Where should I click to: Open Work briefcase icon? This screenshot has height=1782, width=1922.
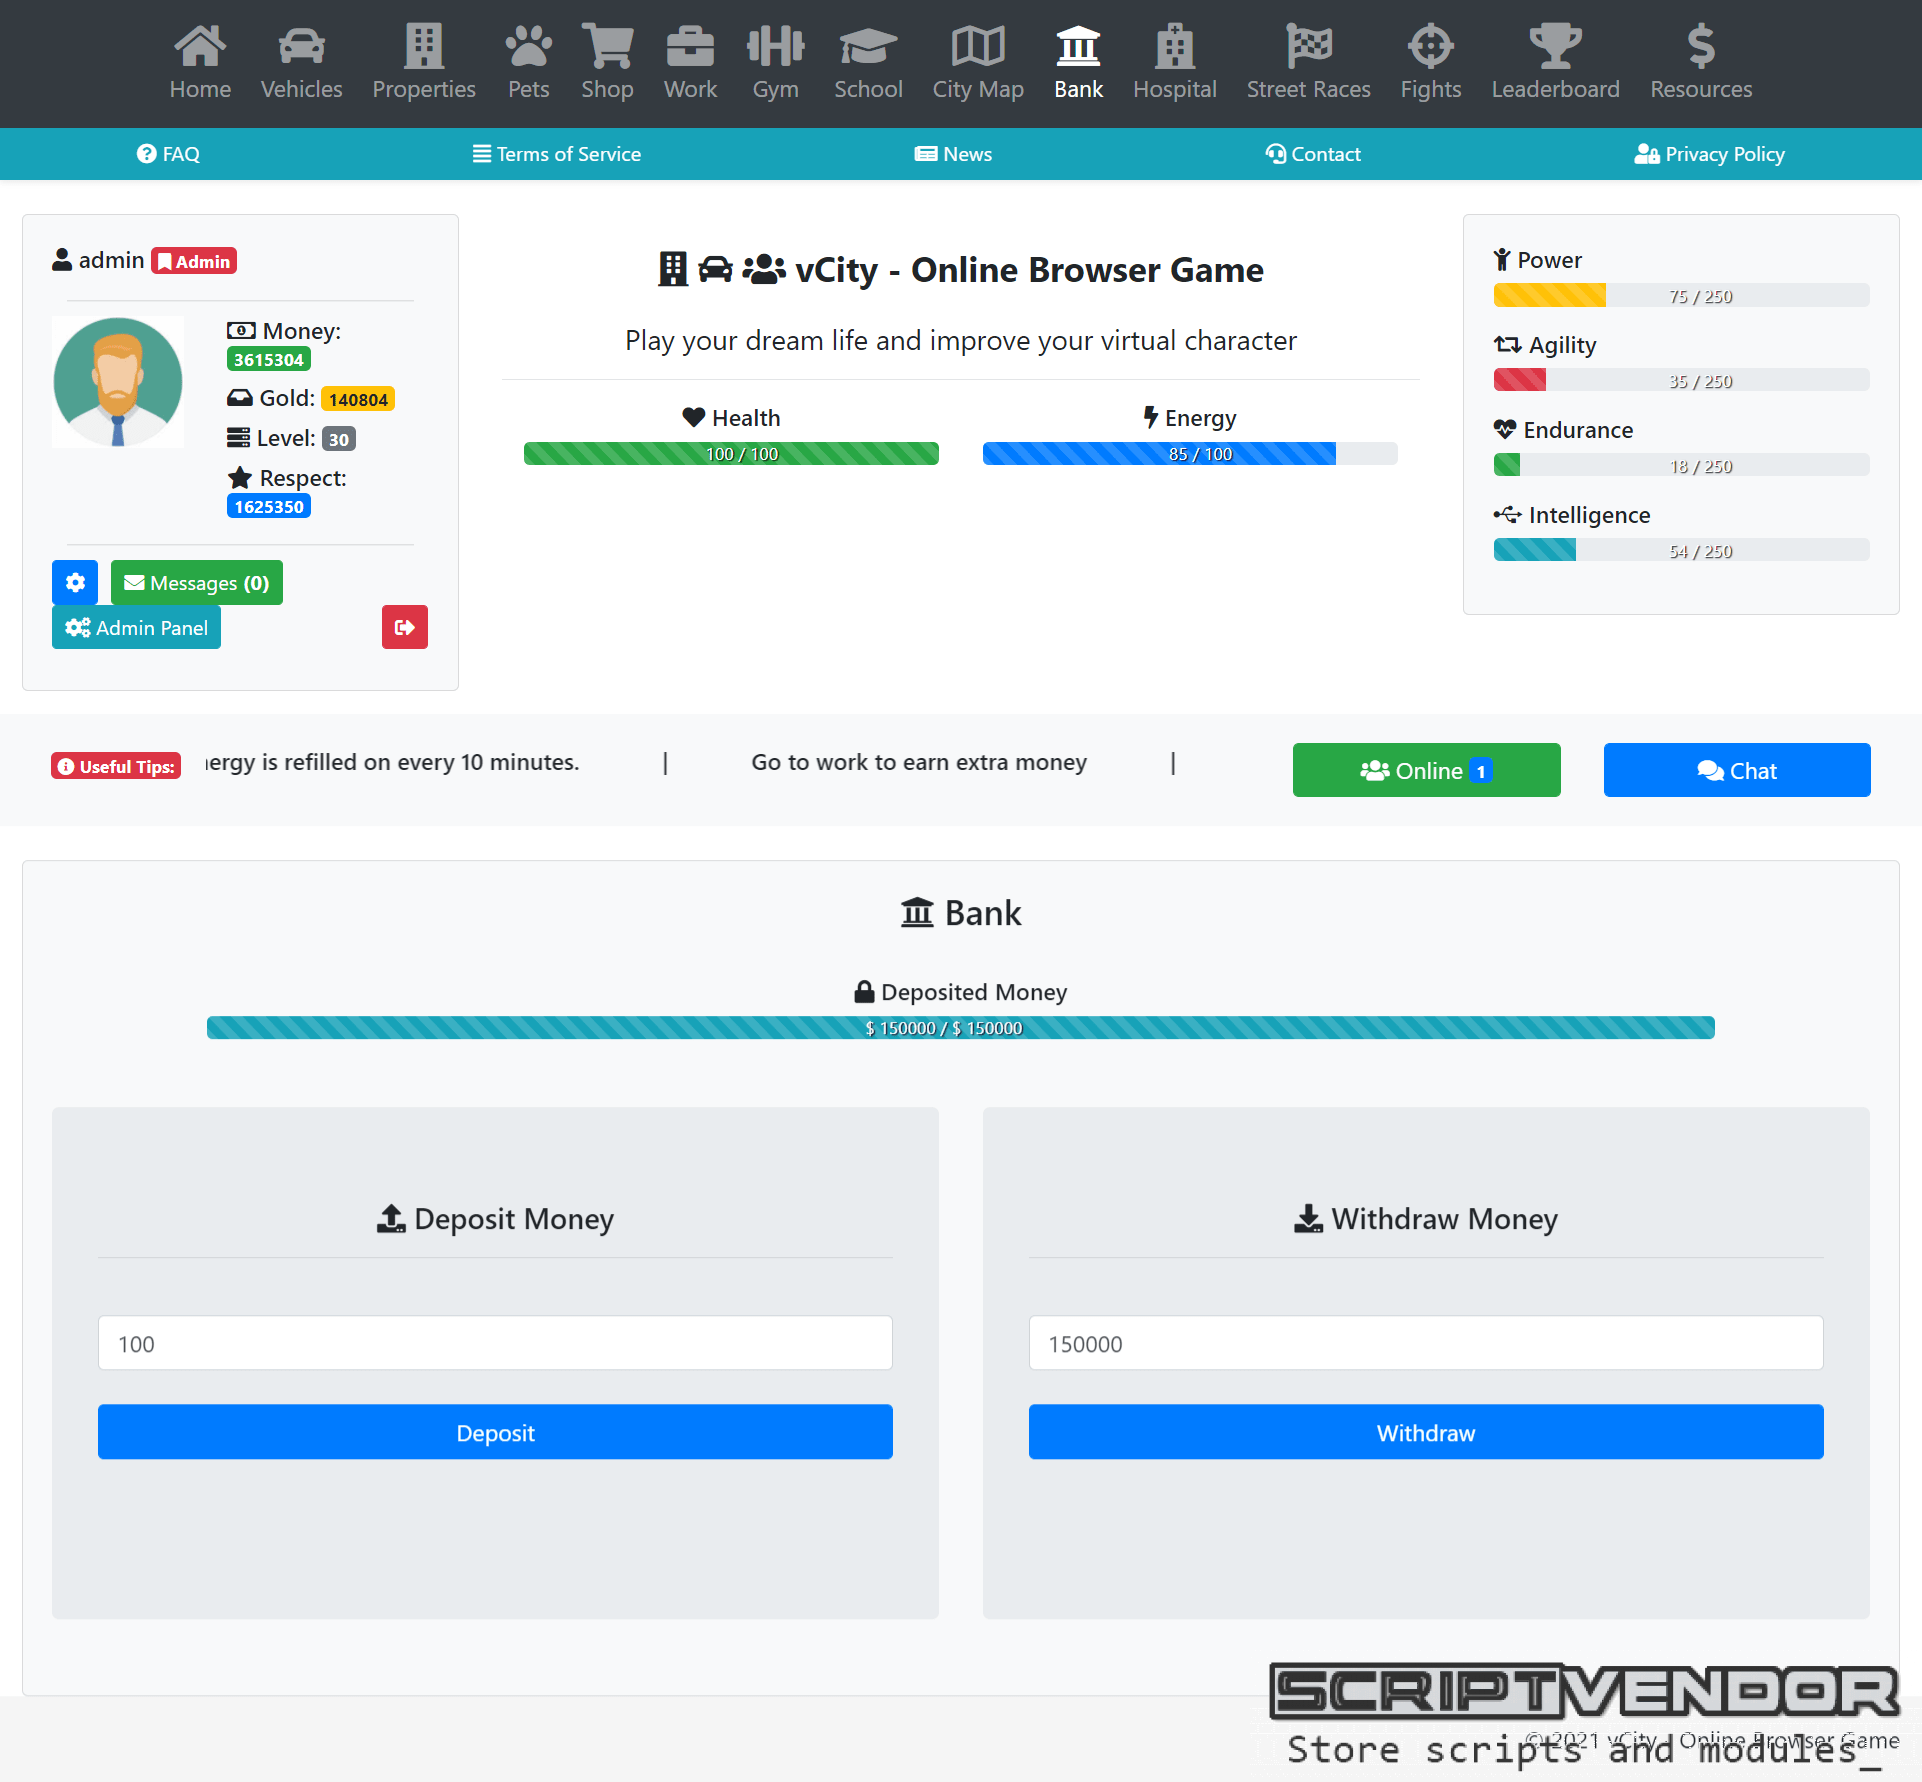(x=690, y=45)
